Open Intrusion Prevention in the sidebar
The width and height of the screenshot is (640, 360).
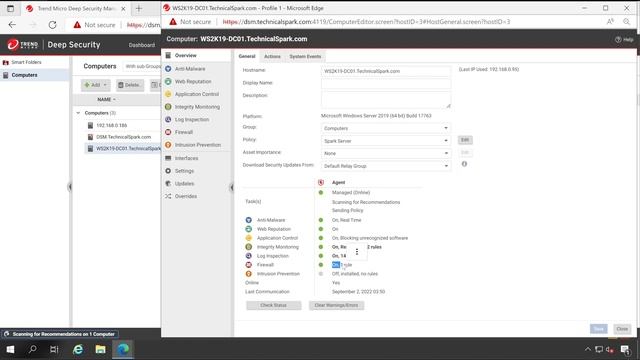click(x=197, y=145)
